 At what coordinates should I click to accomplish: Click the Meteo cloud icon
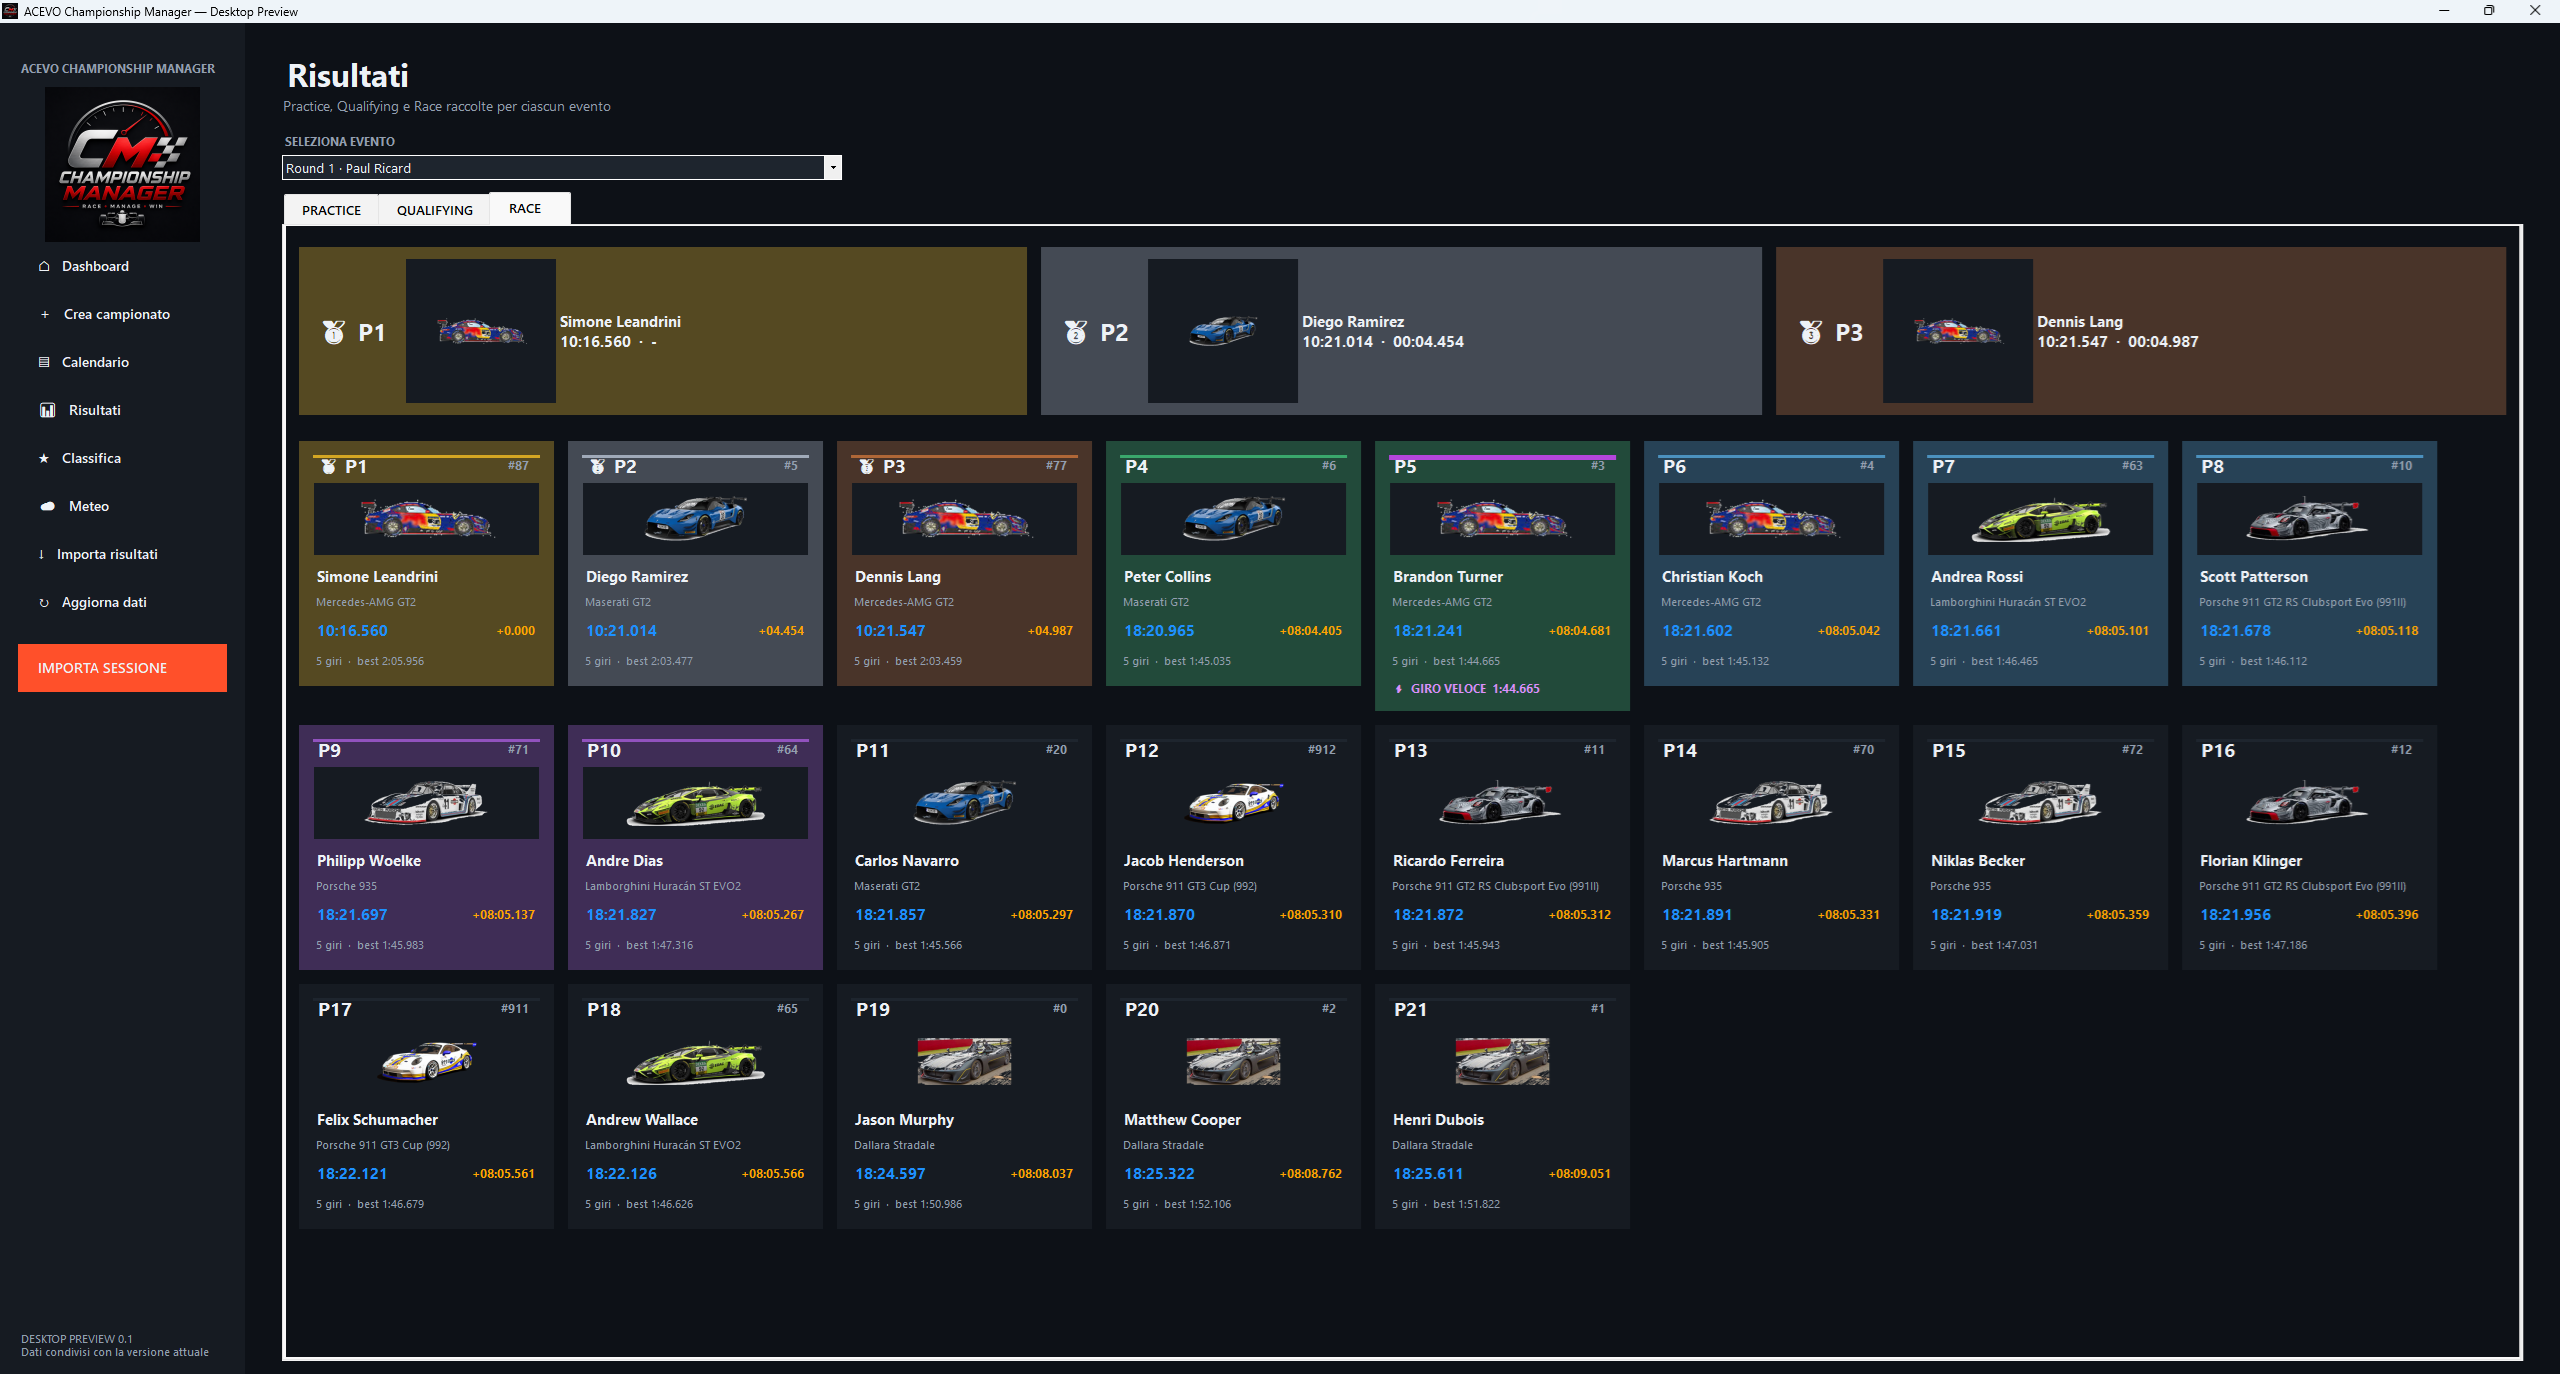point(47,506)
